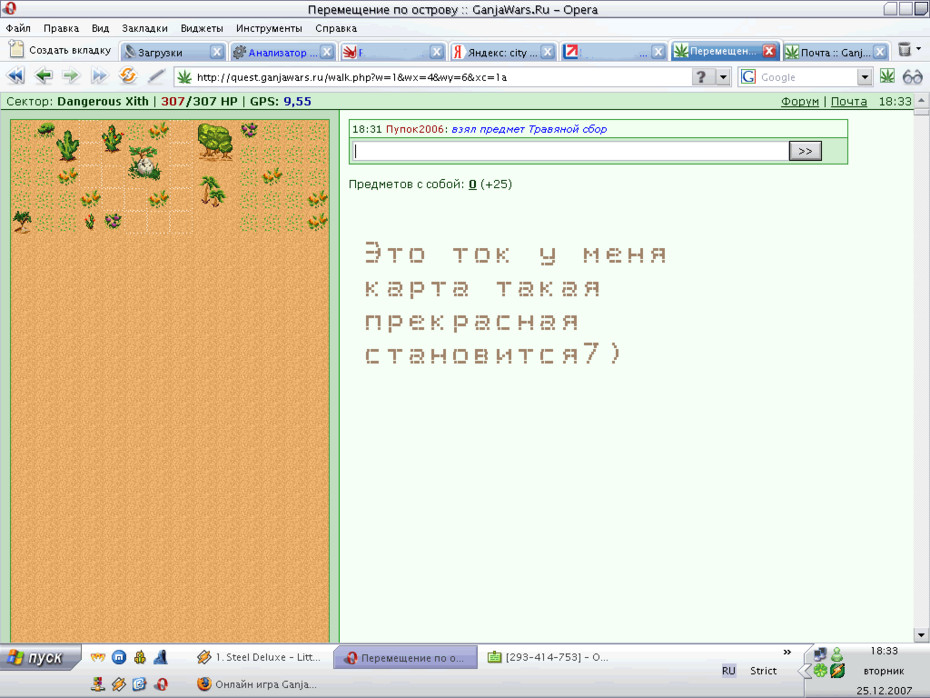Expand the system tray with the arrow
Image resolution: width=930 pixels, height=698 pixels.
coord(804,671)
